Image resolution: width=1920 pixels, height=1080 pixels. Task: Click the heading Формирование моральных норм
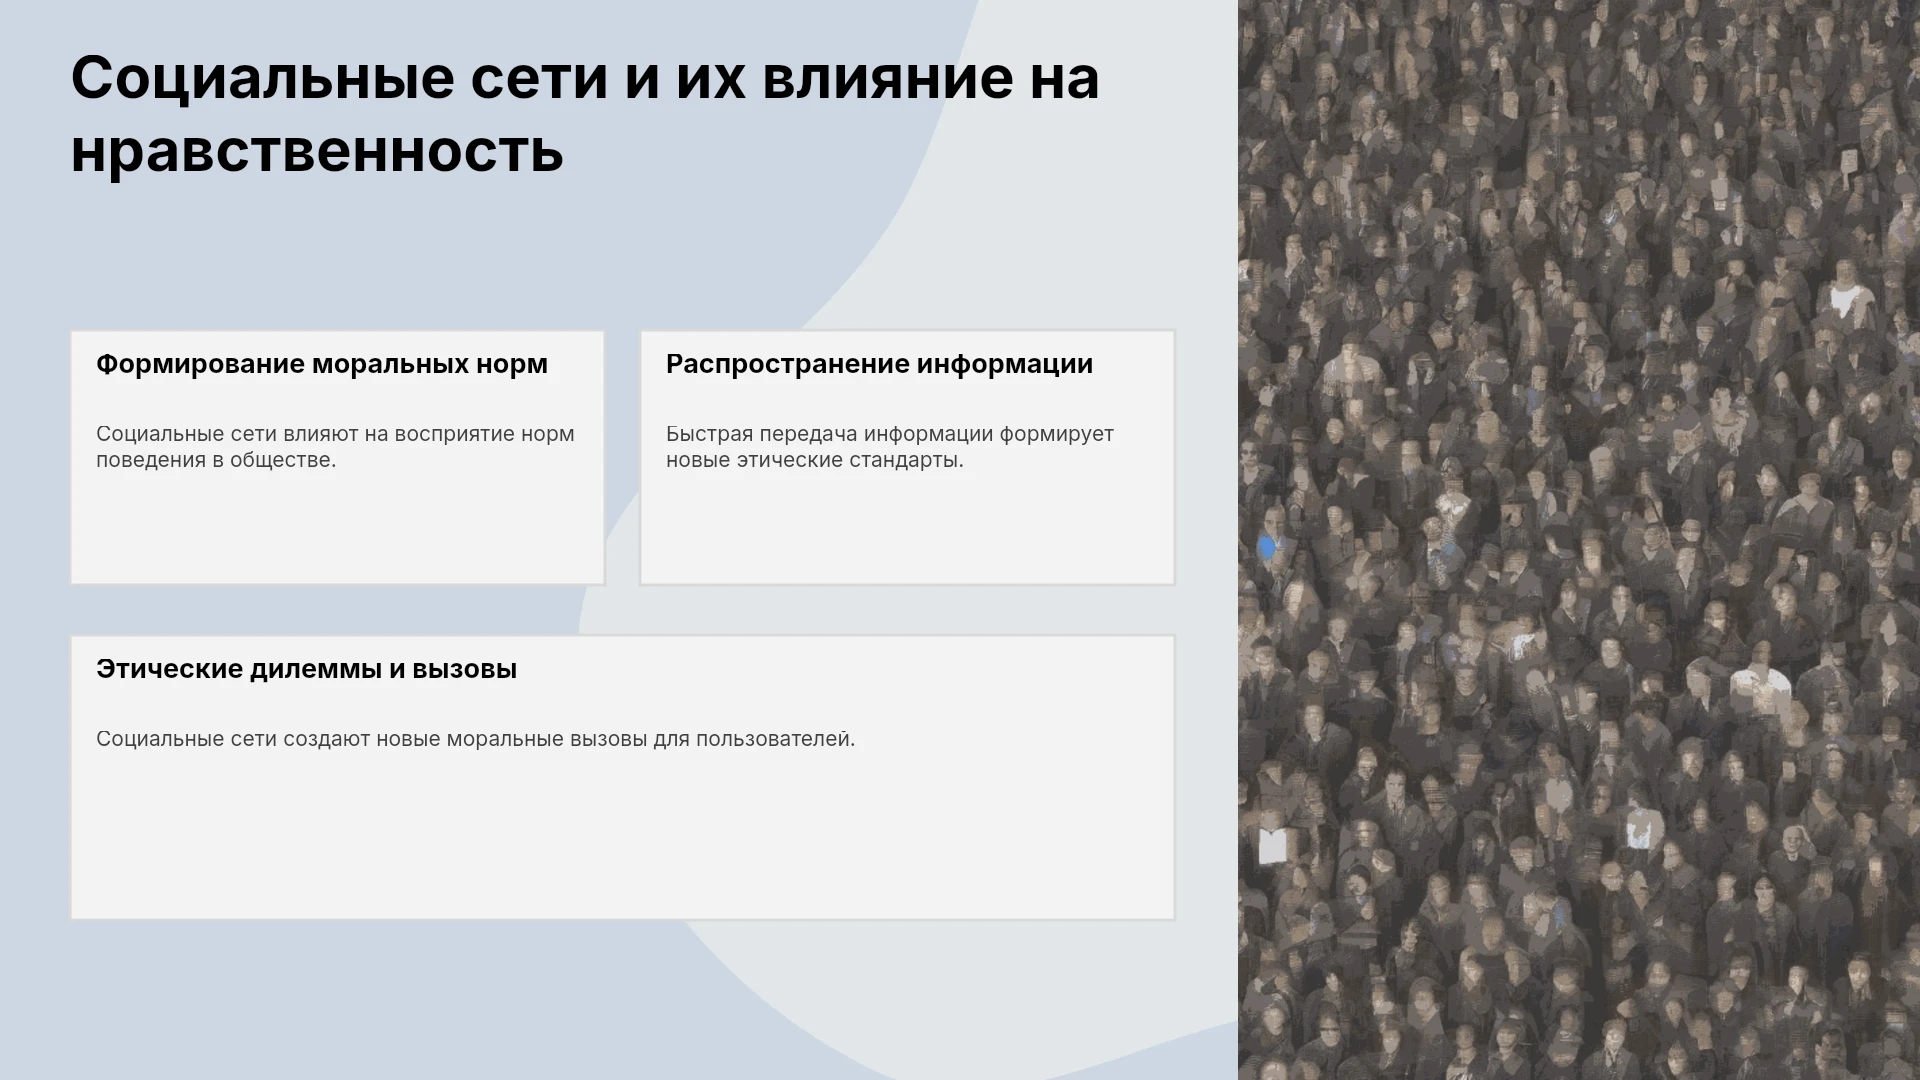(322, 364)
